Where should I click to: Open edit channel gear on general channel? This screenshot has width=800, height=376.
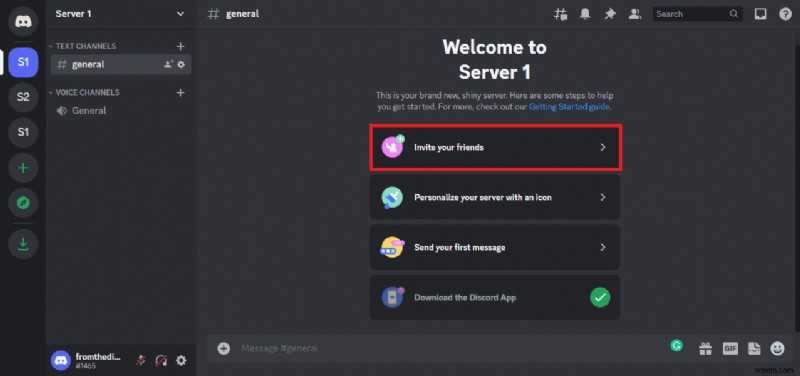(181, 64)
